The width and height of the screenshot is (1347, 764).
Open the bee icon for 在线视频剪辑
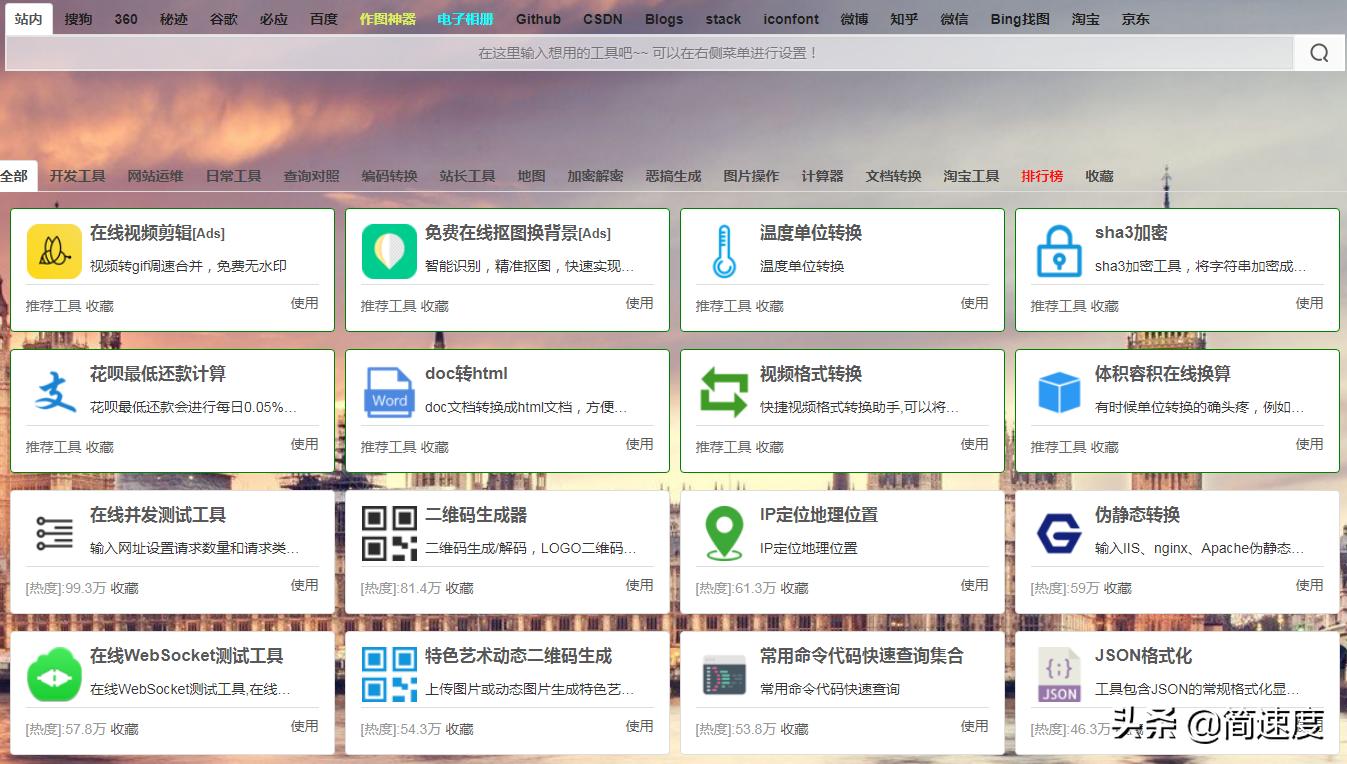tap(54, 252)
